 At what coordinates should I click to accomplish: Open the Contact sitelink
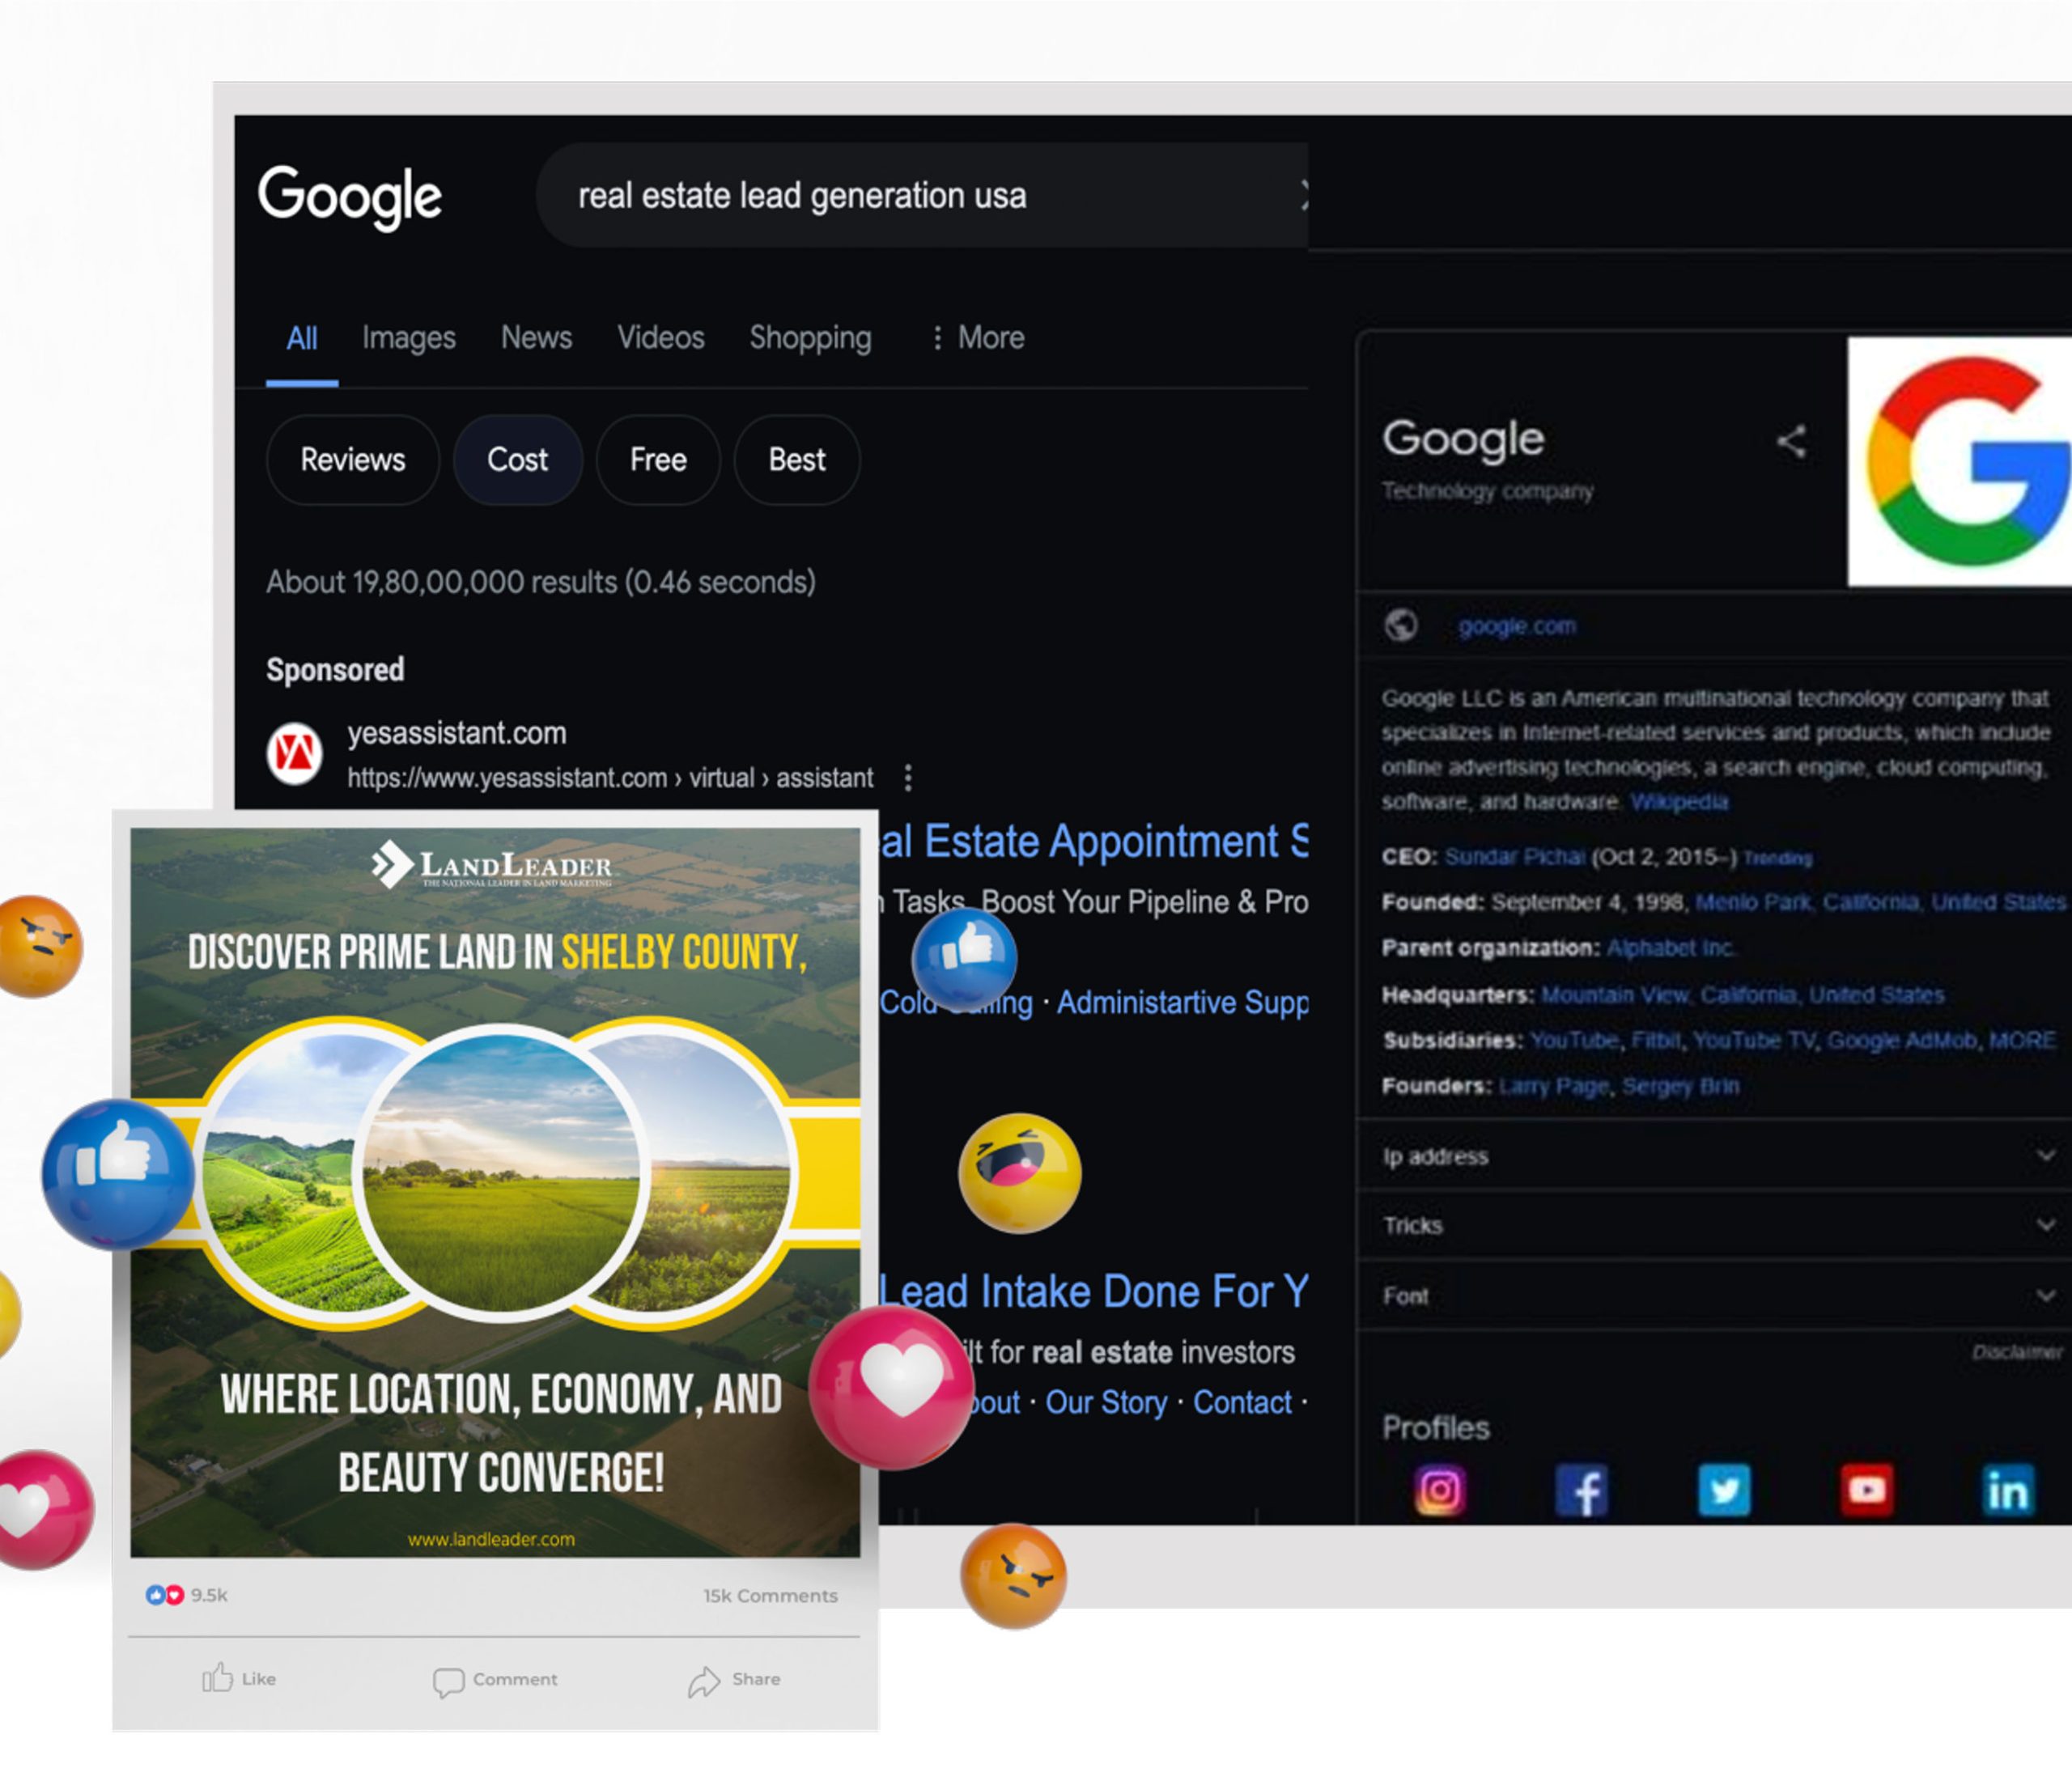pos(1242,1403)
